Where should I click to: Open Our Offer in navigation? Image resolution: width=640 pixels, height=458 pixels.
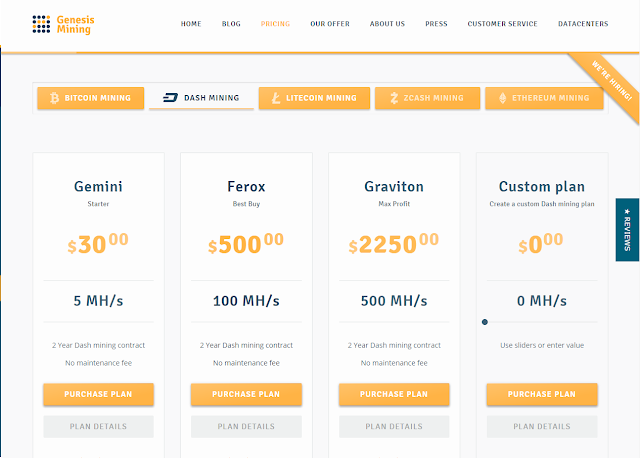pos(330,24)
